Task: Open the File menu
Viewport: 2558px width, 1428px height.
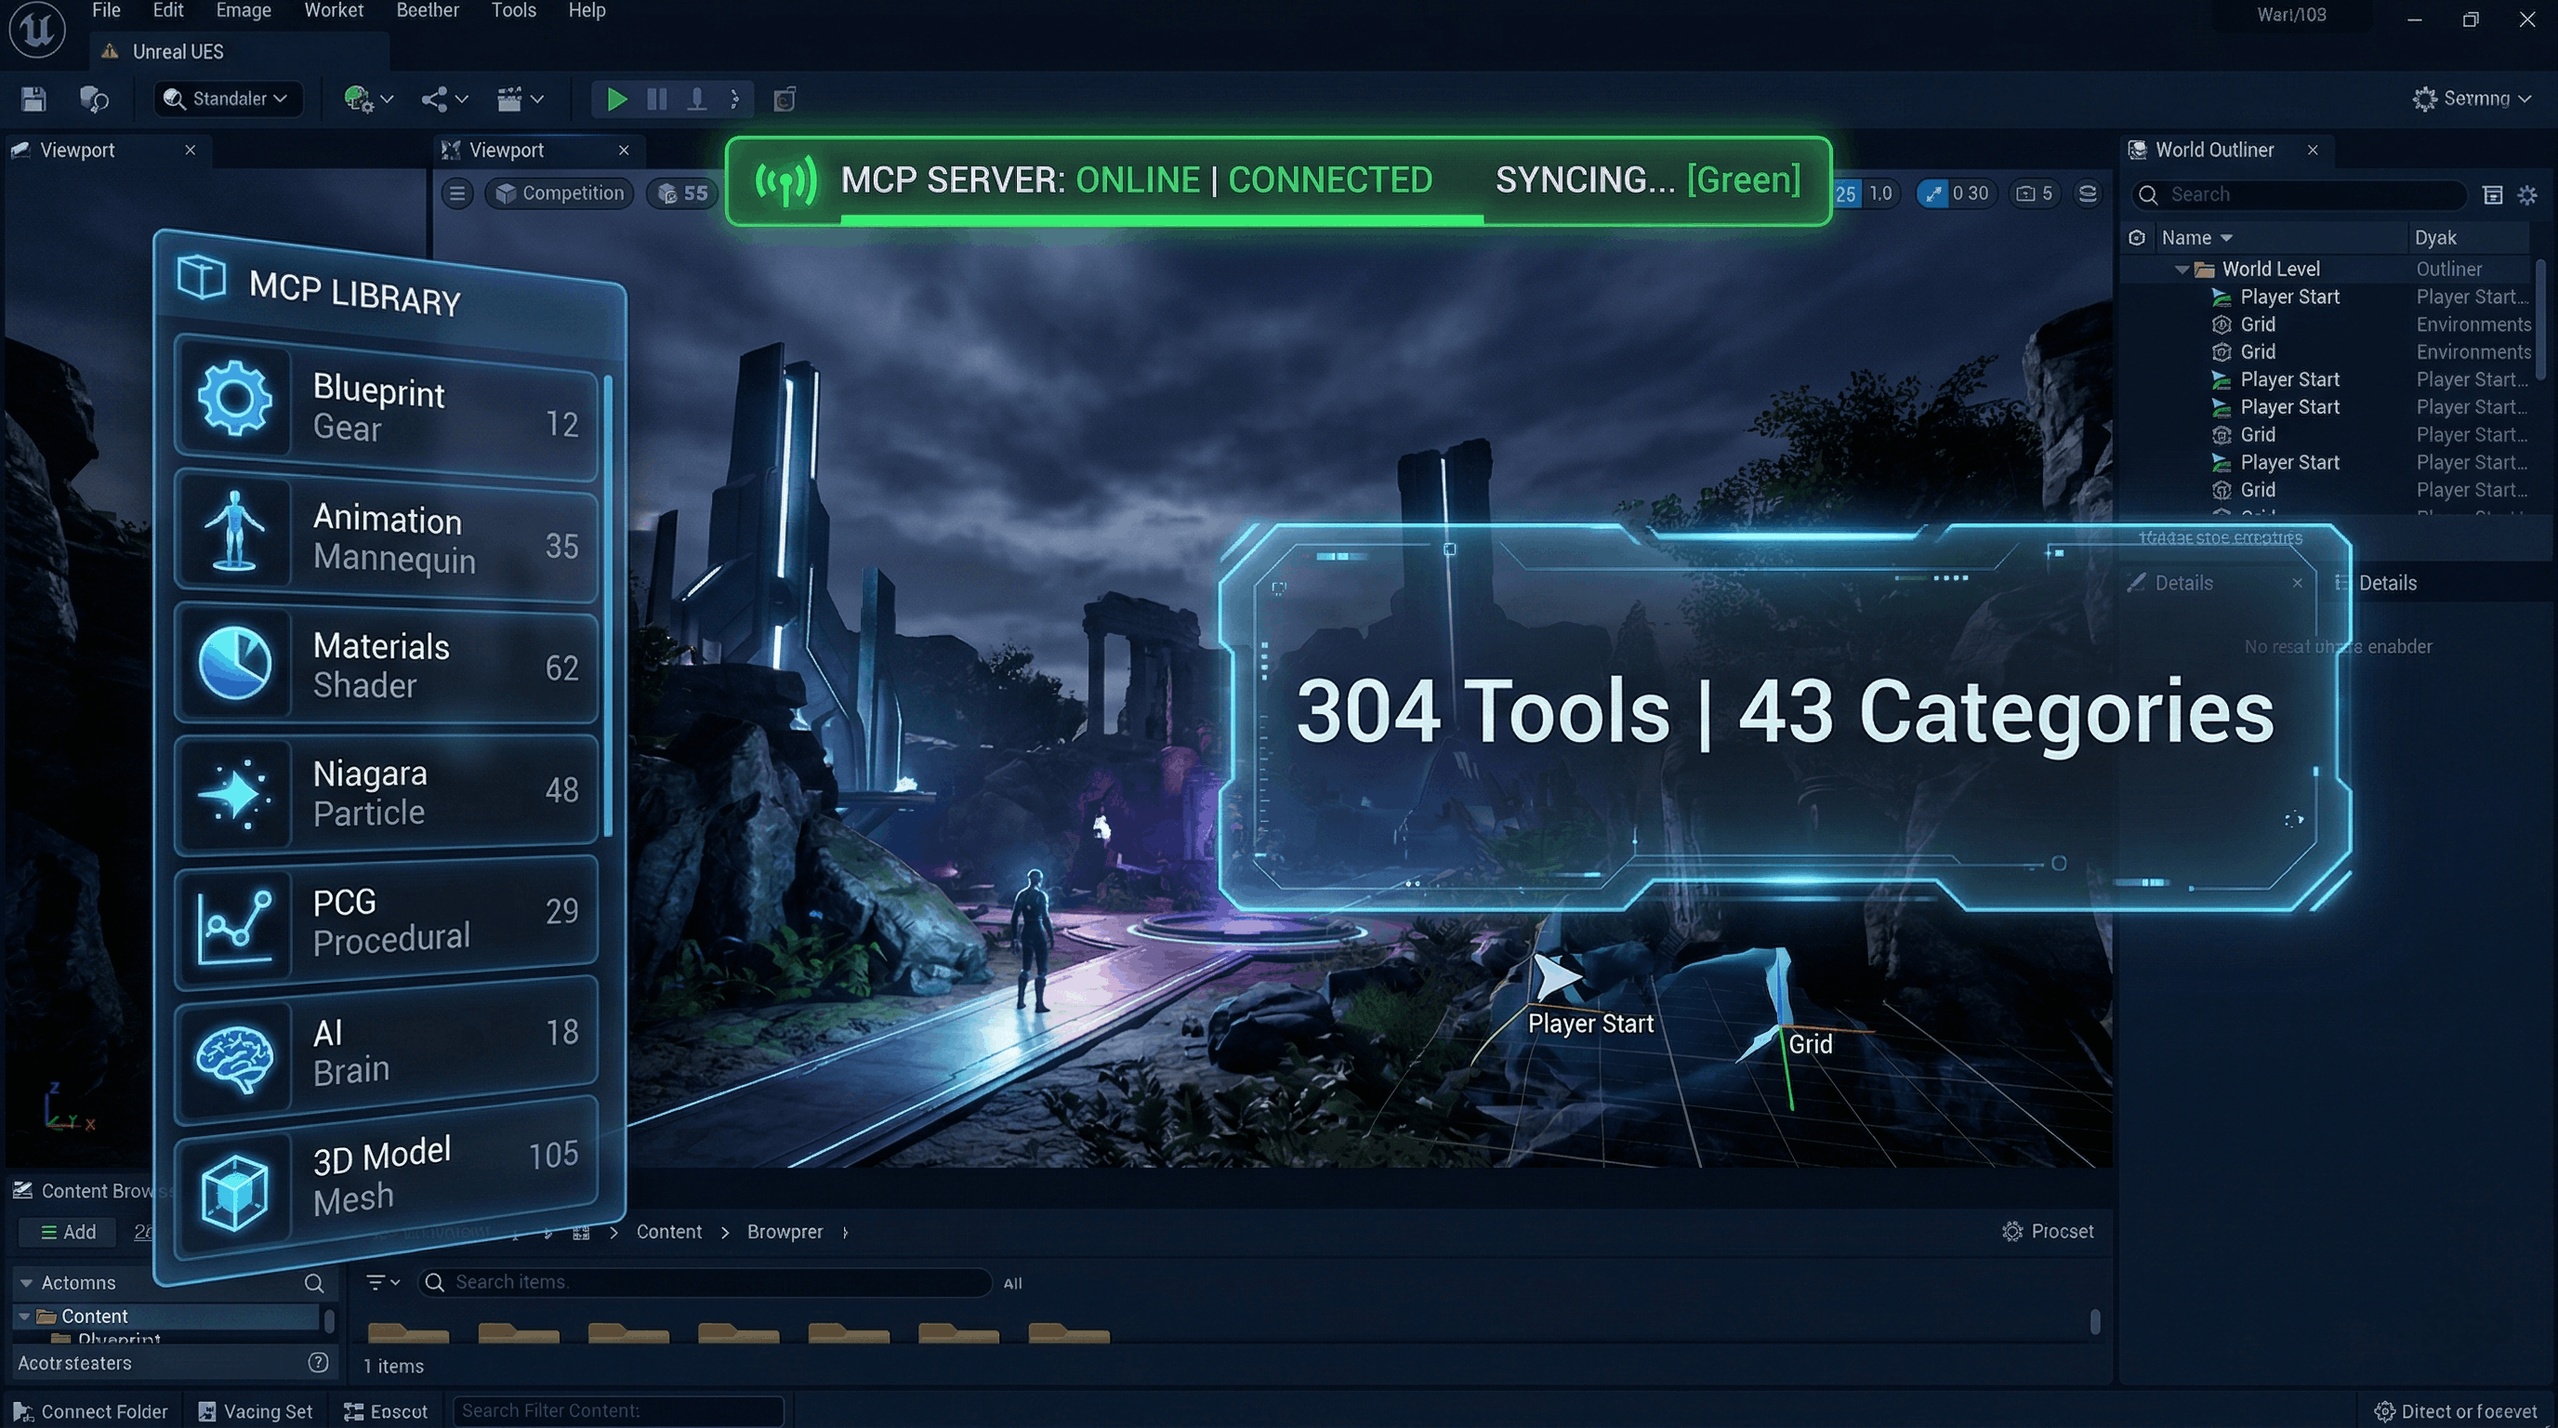Action: tap(106, 10)
